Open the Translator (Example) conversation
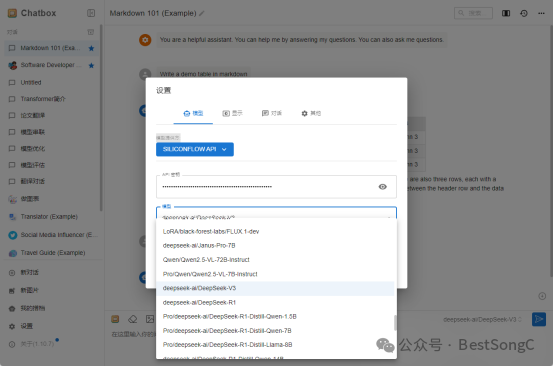This screenshot has height=367, width=553. [x=51, y=217]
